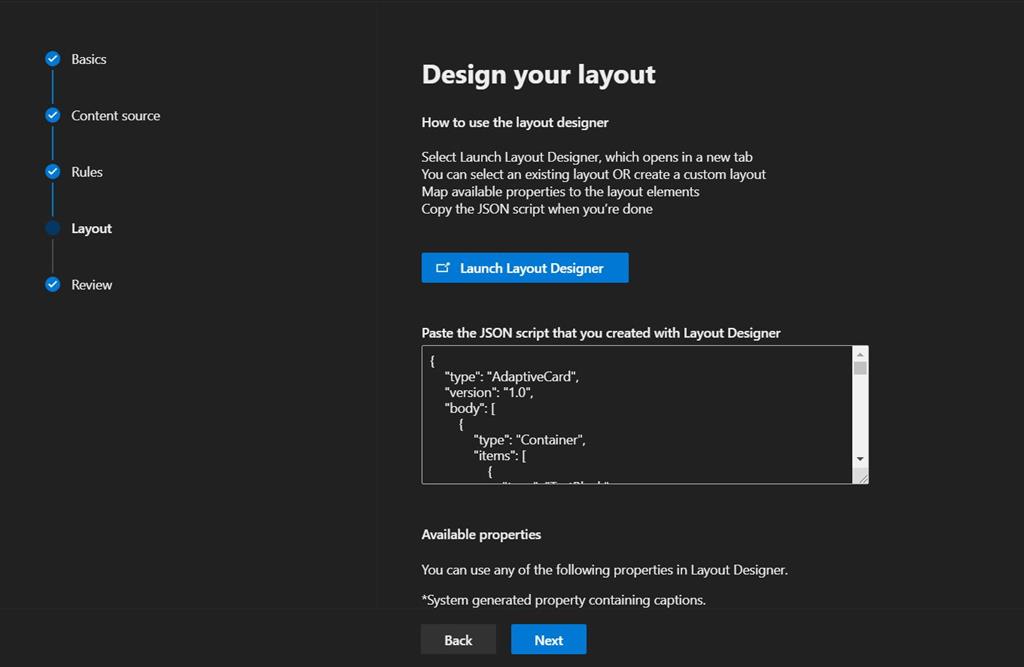1024x667 pixels.
Task: Click the filled circle indicator for the Layout step
Action: (x=52, y=228)
